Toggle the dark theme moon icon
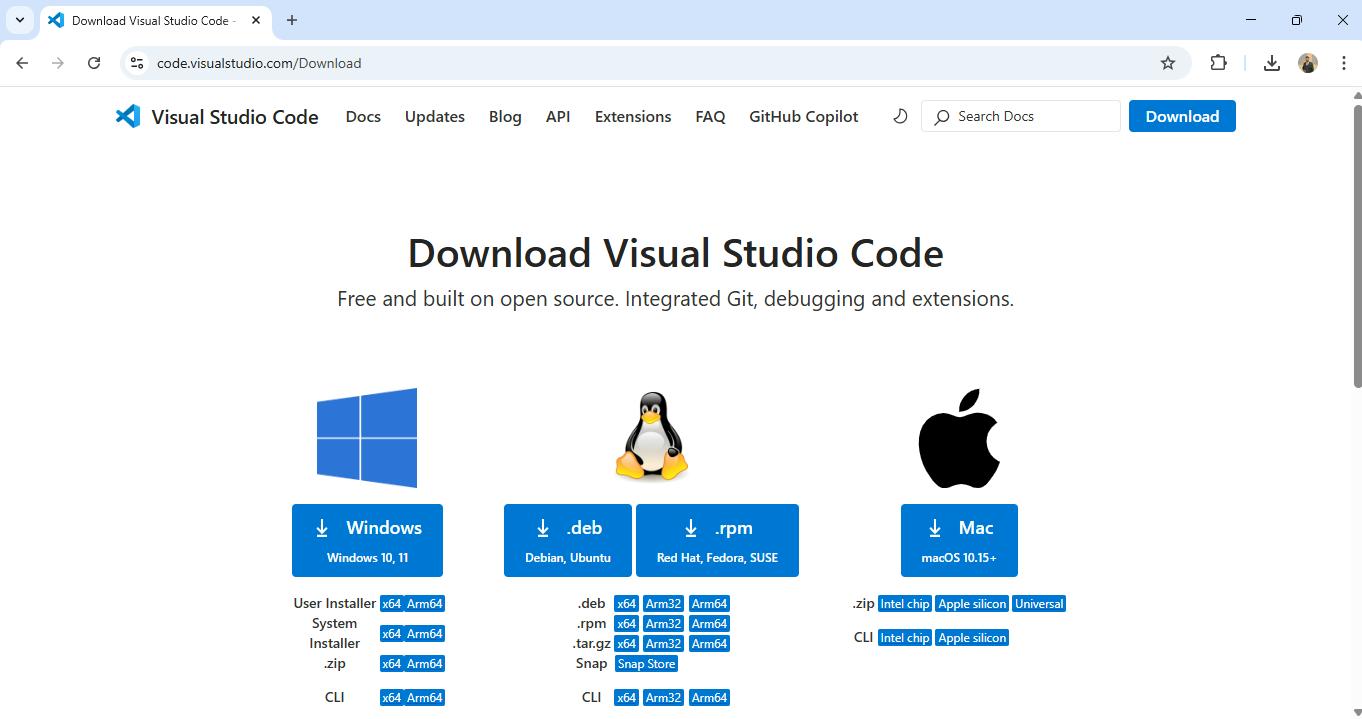Screen dimensions: 1362x719 (900, 116)
